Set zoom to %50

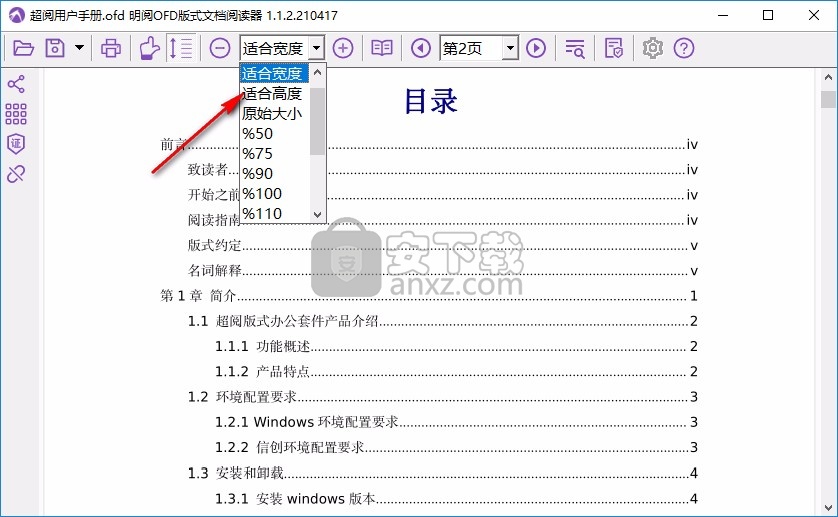pos(274,134)
